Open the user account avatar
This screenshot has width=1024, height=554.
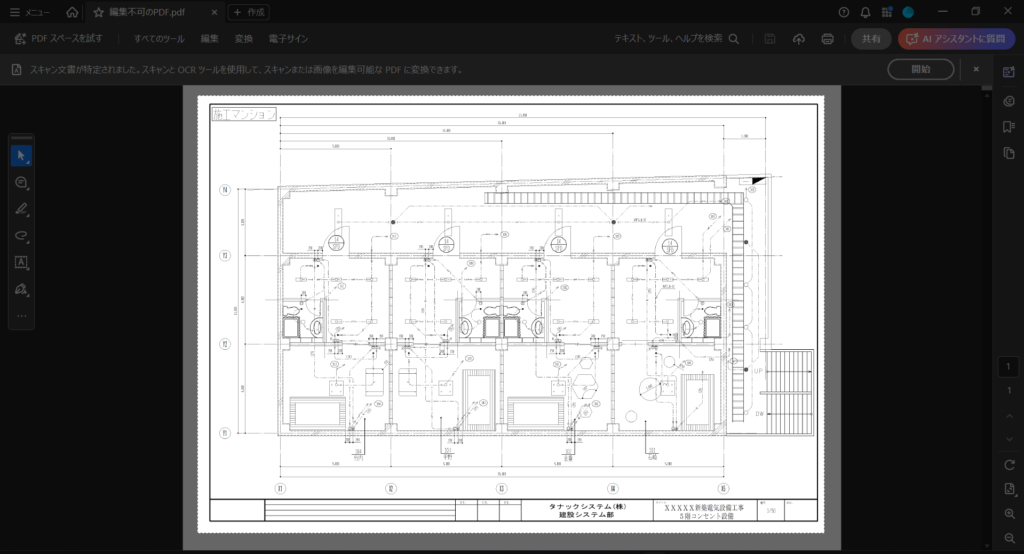[908, 12]
